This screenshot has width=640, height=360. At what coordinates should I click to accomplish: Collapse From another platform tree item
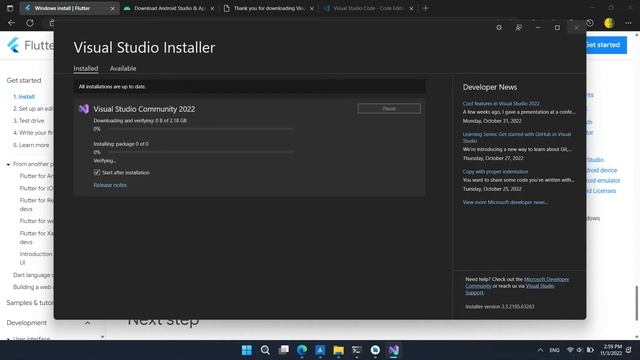coord(8,164)
